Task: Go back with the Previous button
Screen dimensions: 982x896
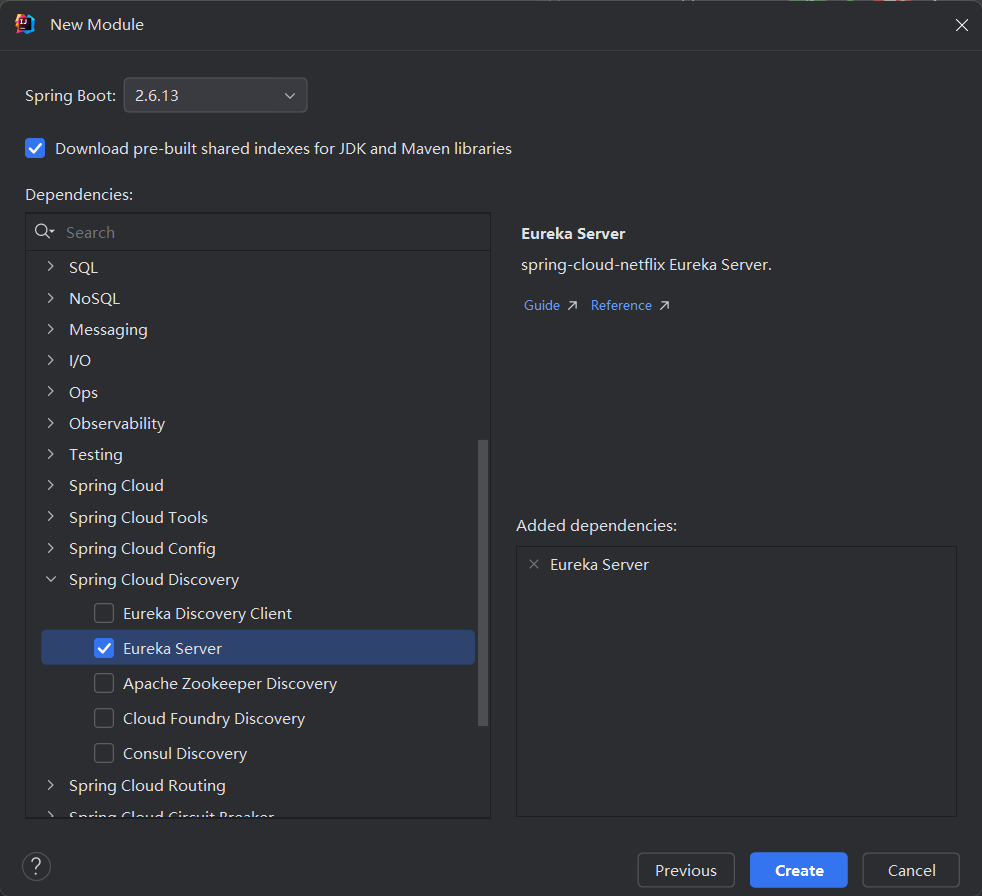Action: pos(685,870)
